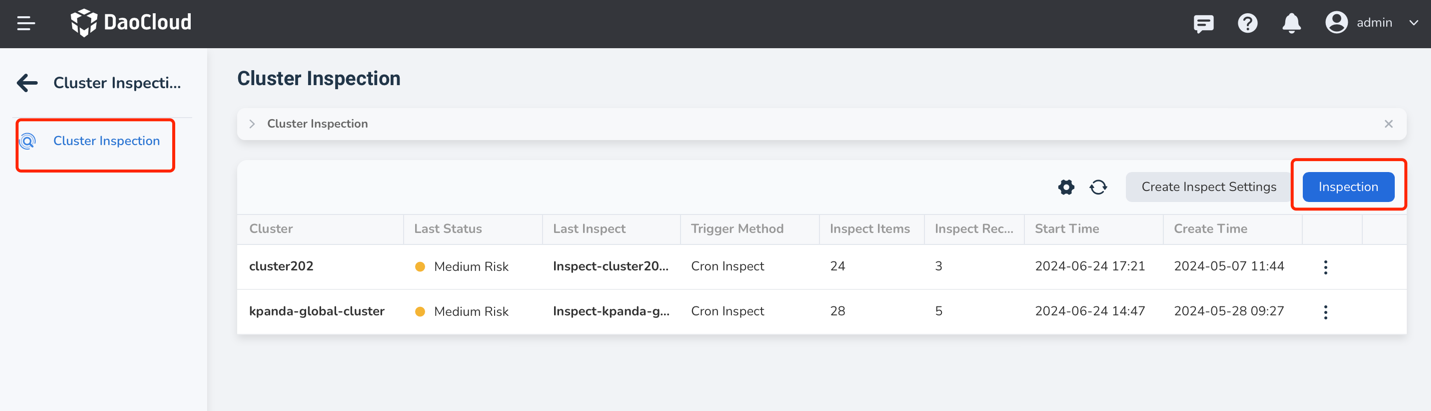
Task: Open the messages chat icon
Action: click(1203, 23)
